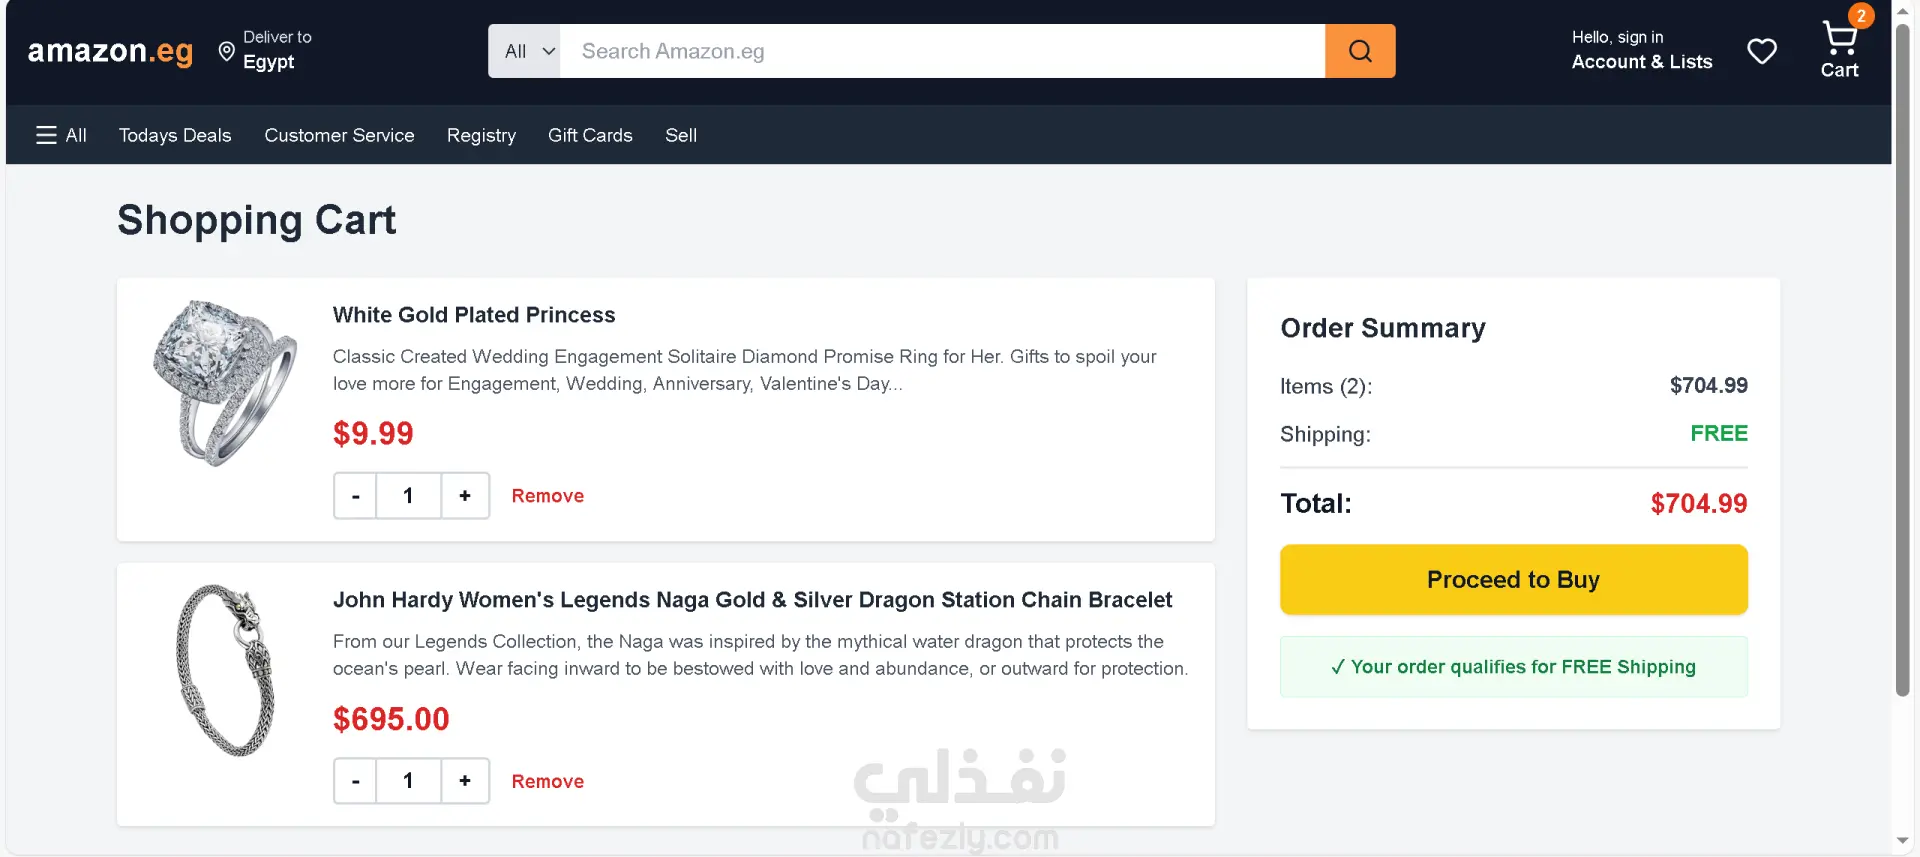Increase the Princess ring quantity
This screenshot has height=857, width=1920.
[x=465, y=496]
